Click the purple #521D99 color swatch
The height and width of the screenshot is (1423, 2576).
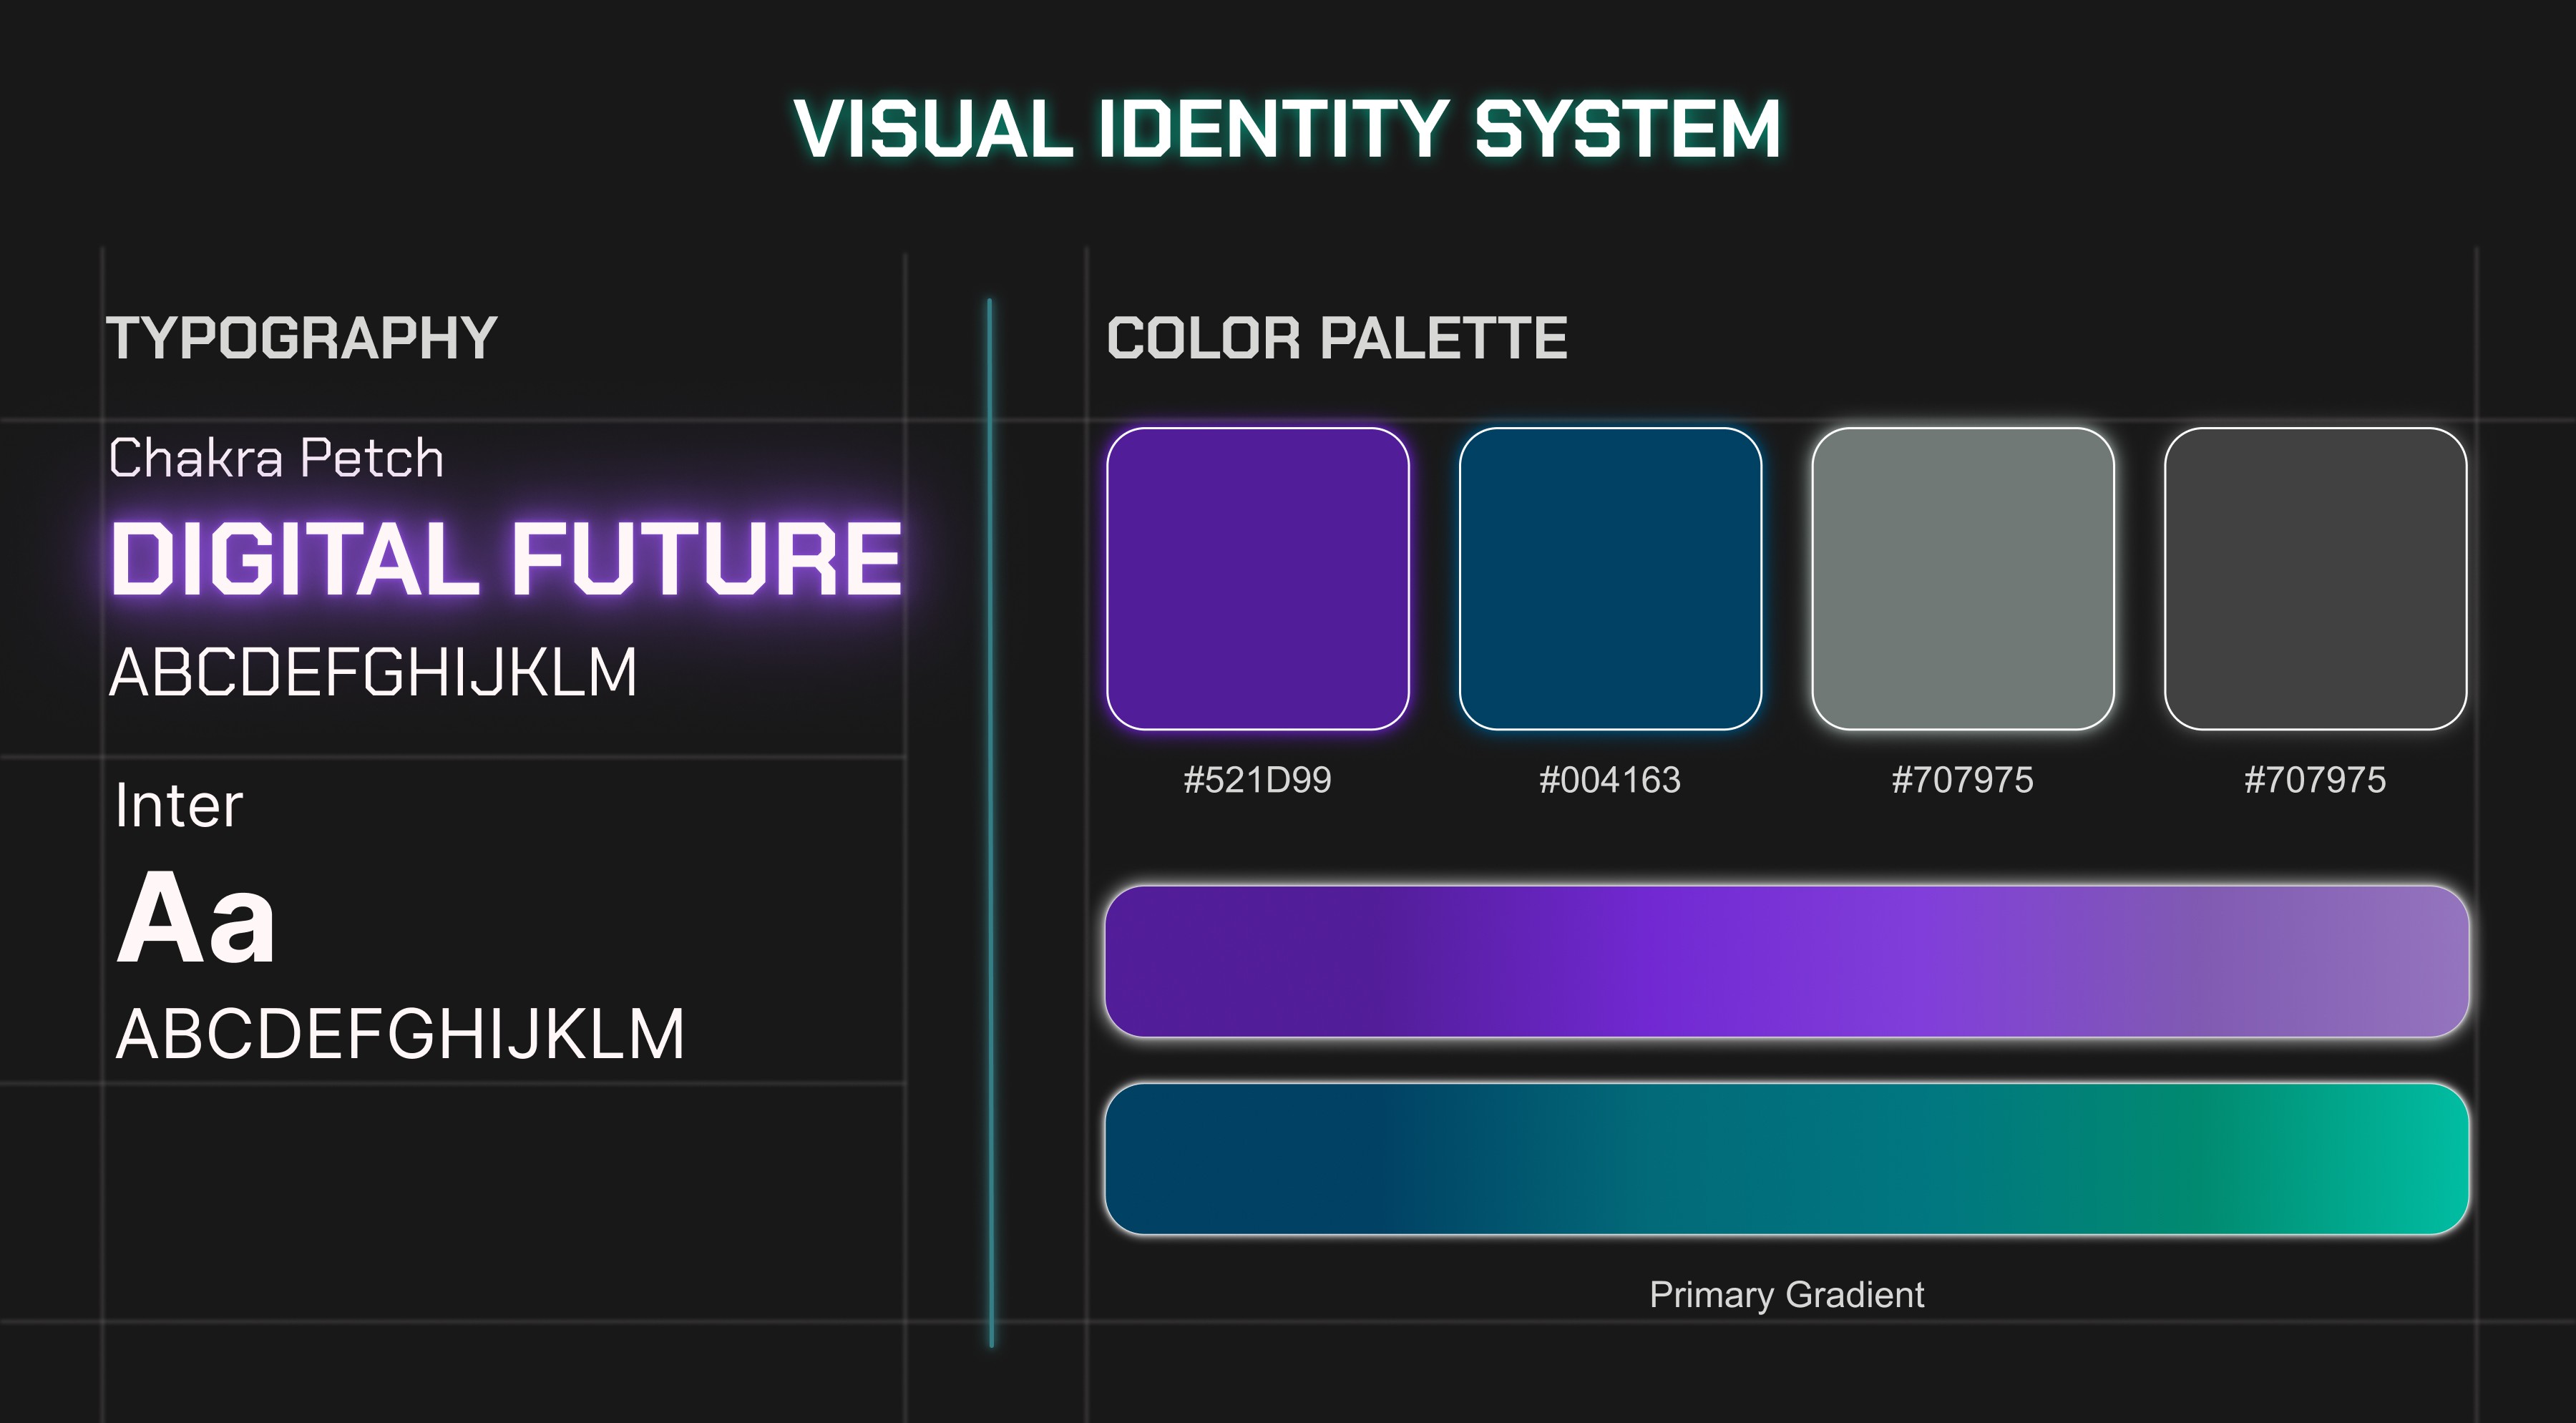tap(1257, 578)
